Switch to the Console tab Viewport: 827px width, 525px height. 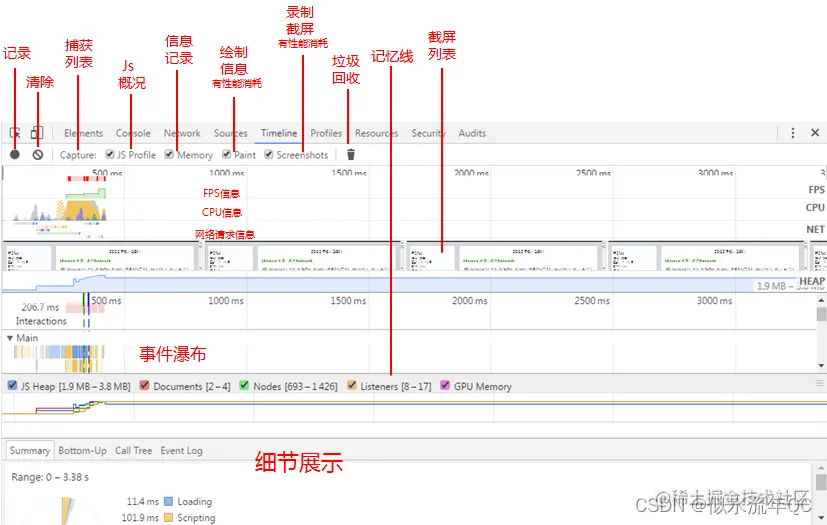point(133,133)
